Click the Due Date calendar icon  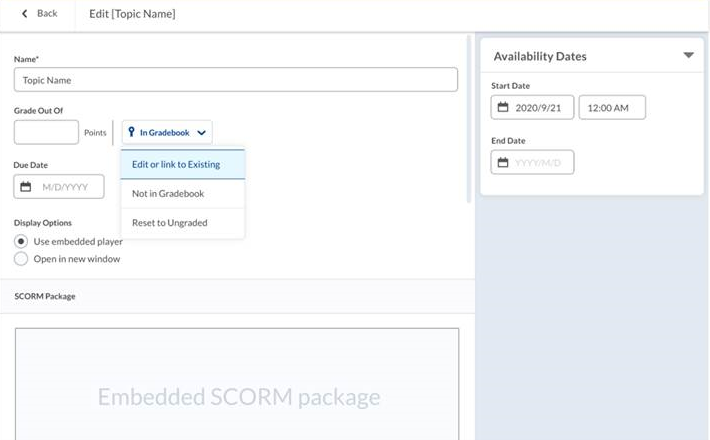tap(26, 187)
